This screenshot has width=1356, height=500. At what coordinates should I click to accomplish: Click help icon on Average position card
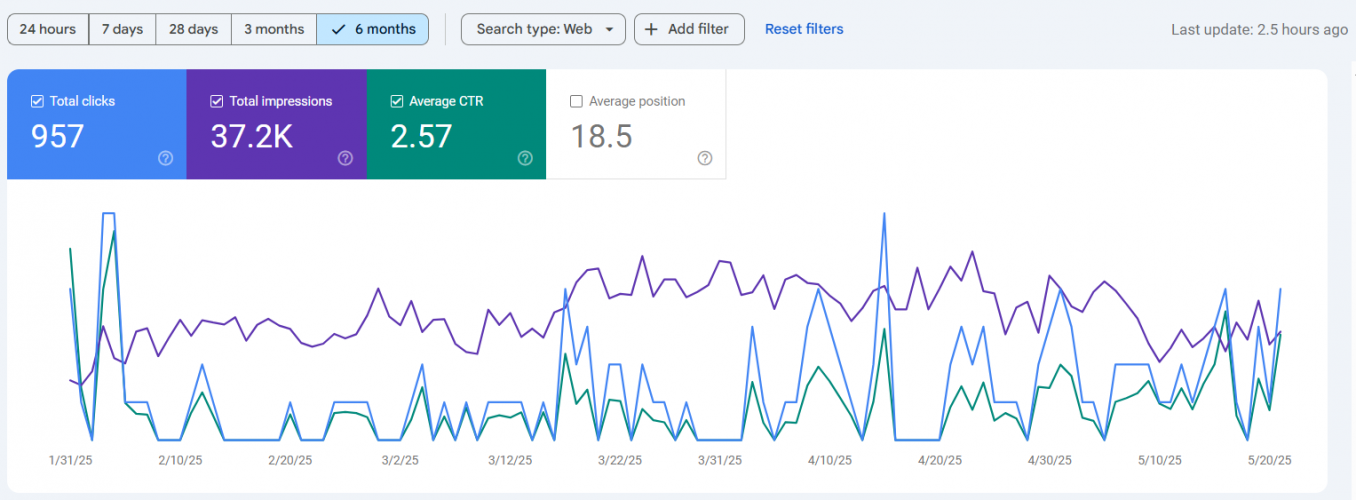[x=705, y=158]
